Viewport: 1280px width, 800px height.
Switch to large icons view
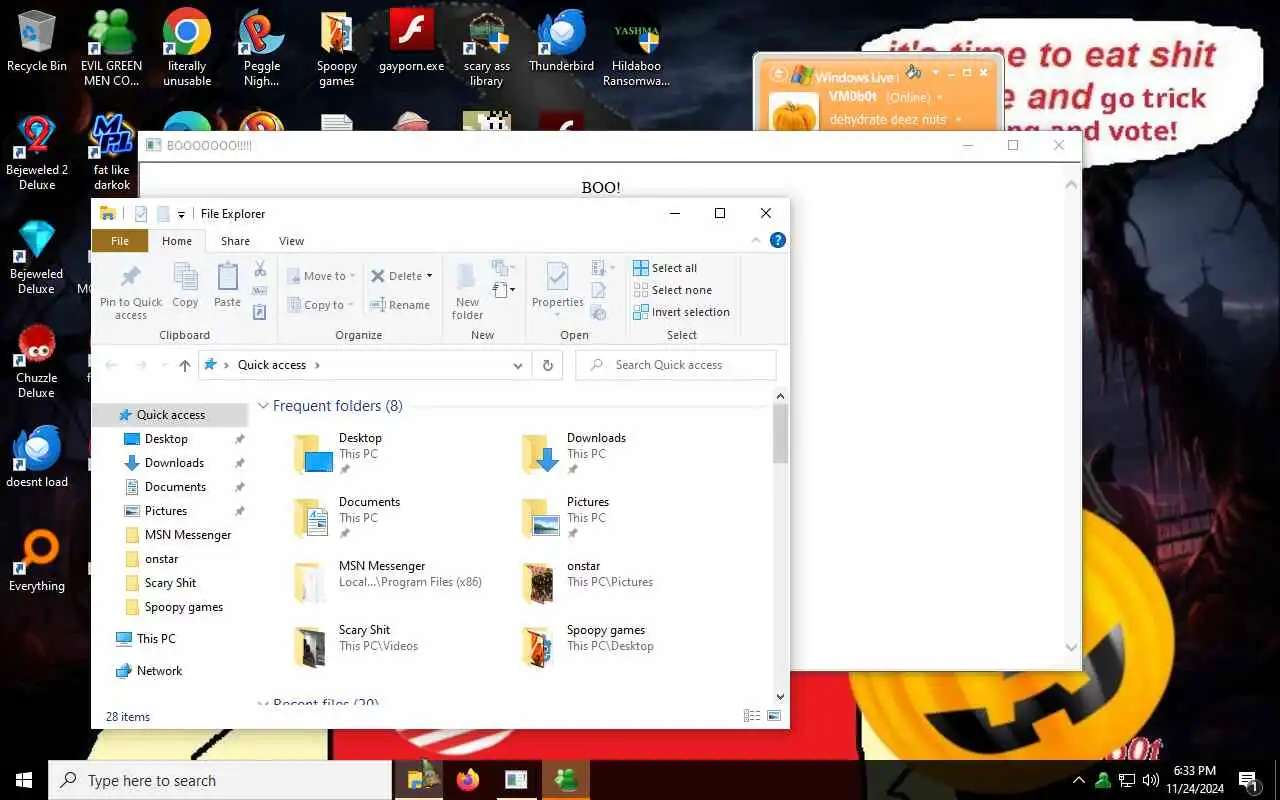[x=774, y=716]
